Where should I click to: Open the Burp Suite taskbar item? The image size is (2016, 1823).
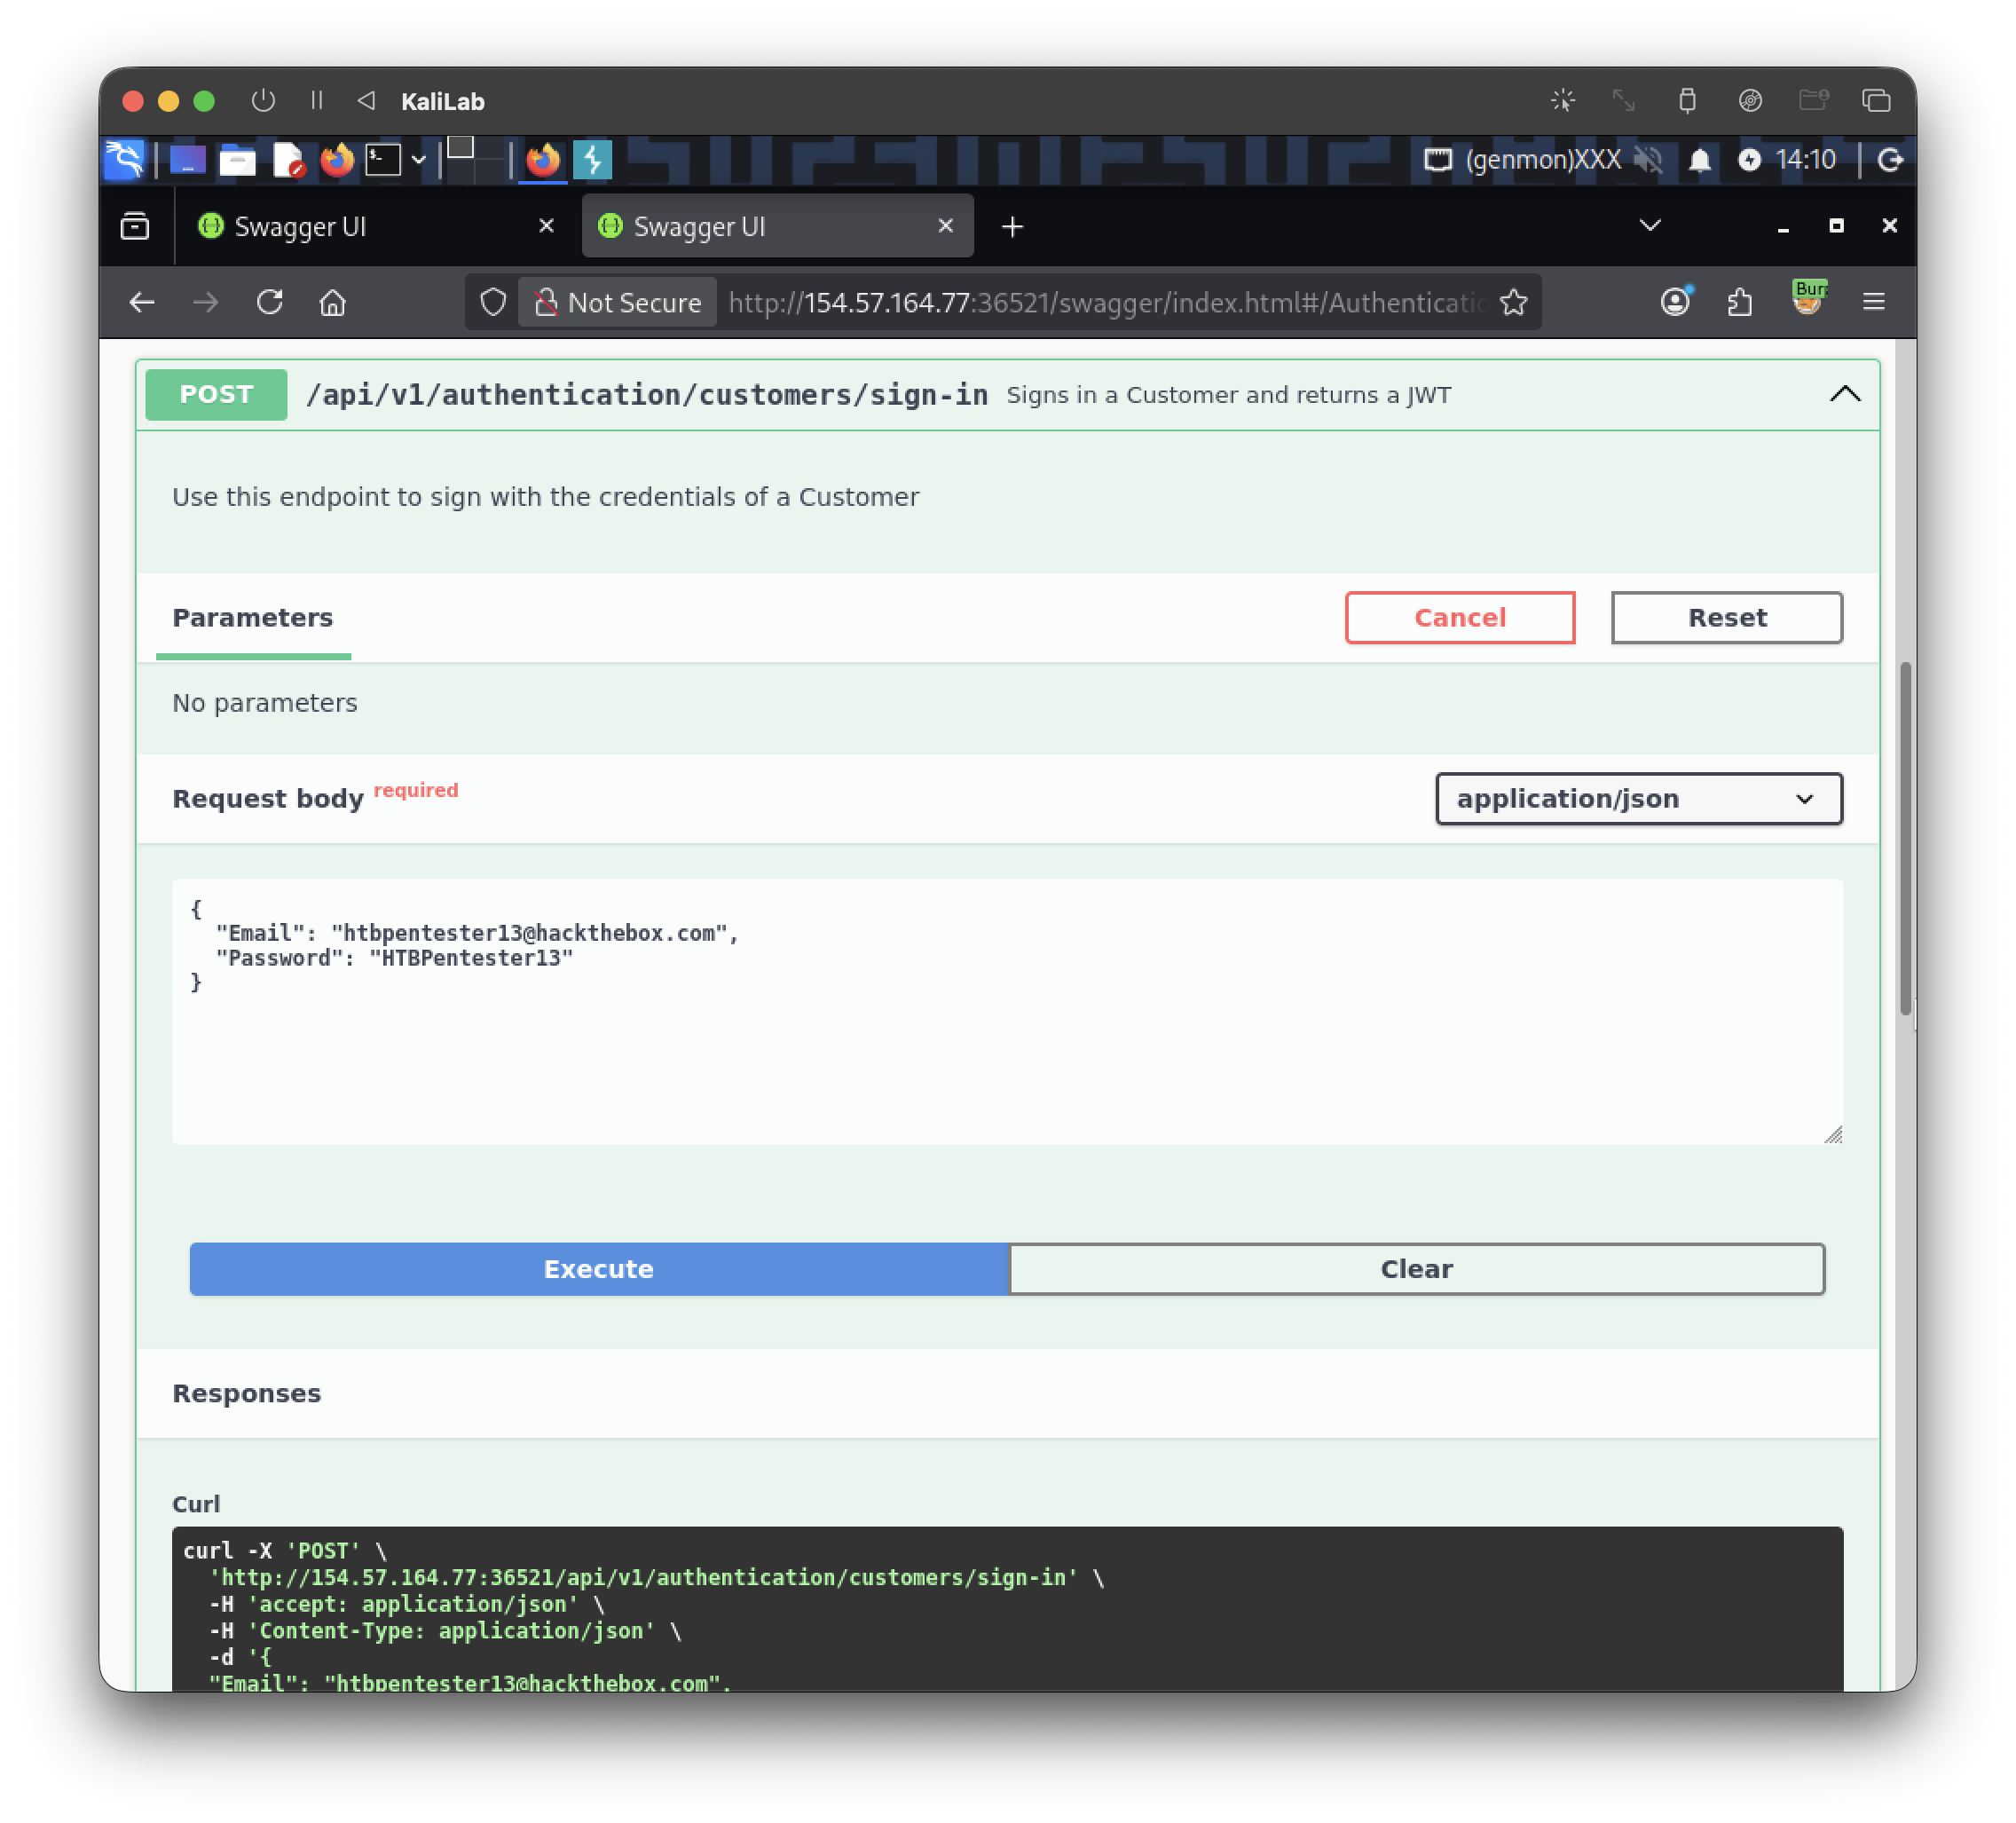(593, 160)
